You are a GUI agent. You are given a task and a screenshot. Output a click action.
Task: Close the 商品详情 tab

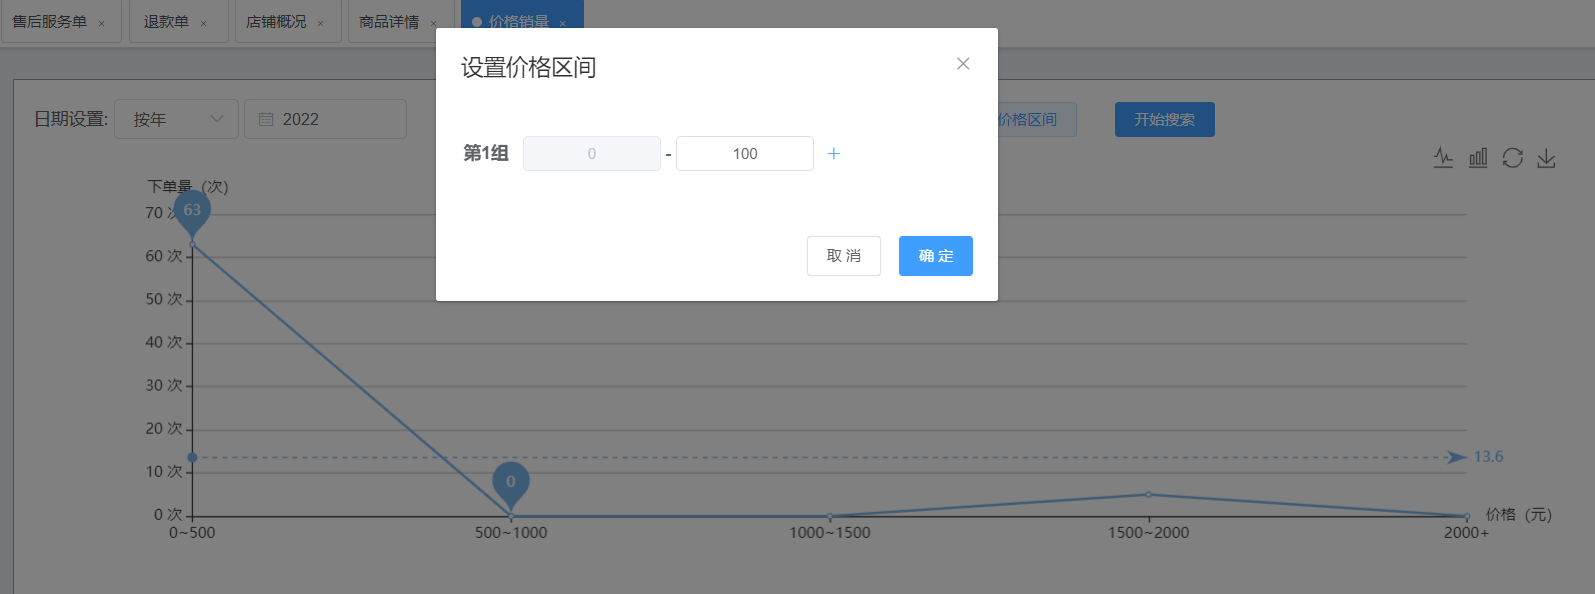(x=433, y=23)
